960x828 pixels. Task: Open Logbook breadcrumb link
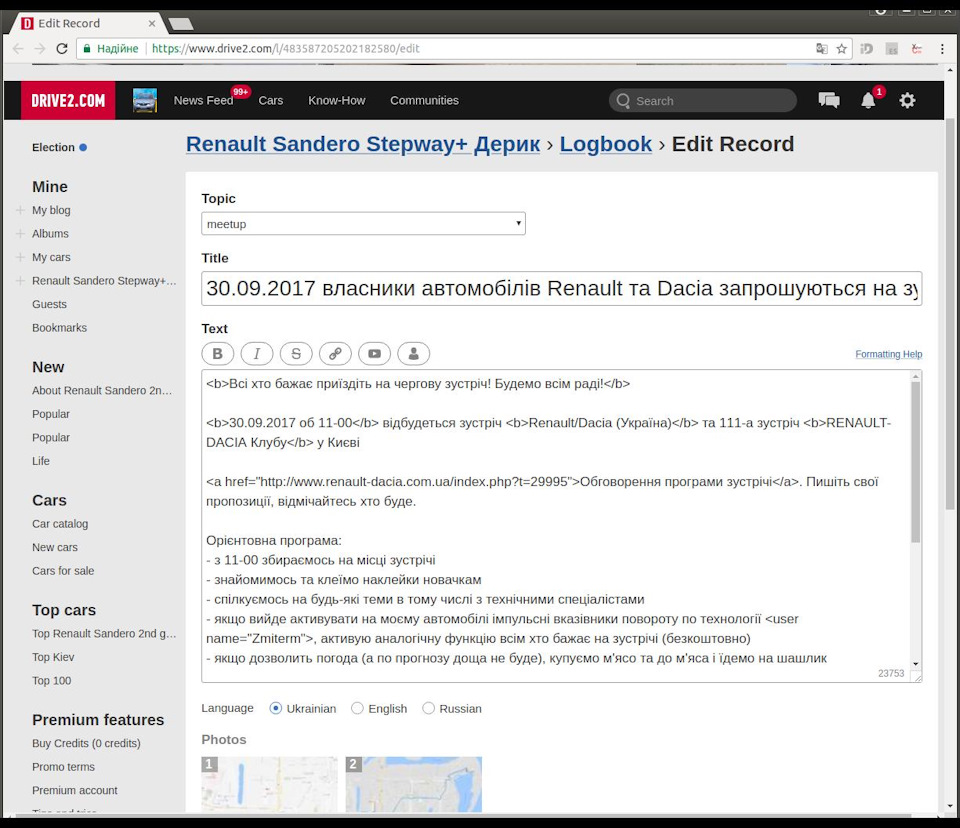[x=606, y=144]
